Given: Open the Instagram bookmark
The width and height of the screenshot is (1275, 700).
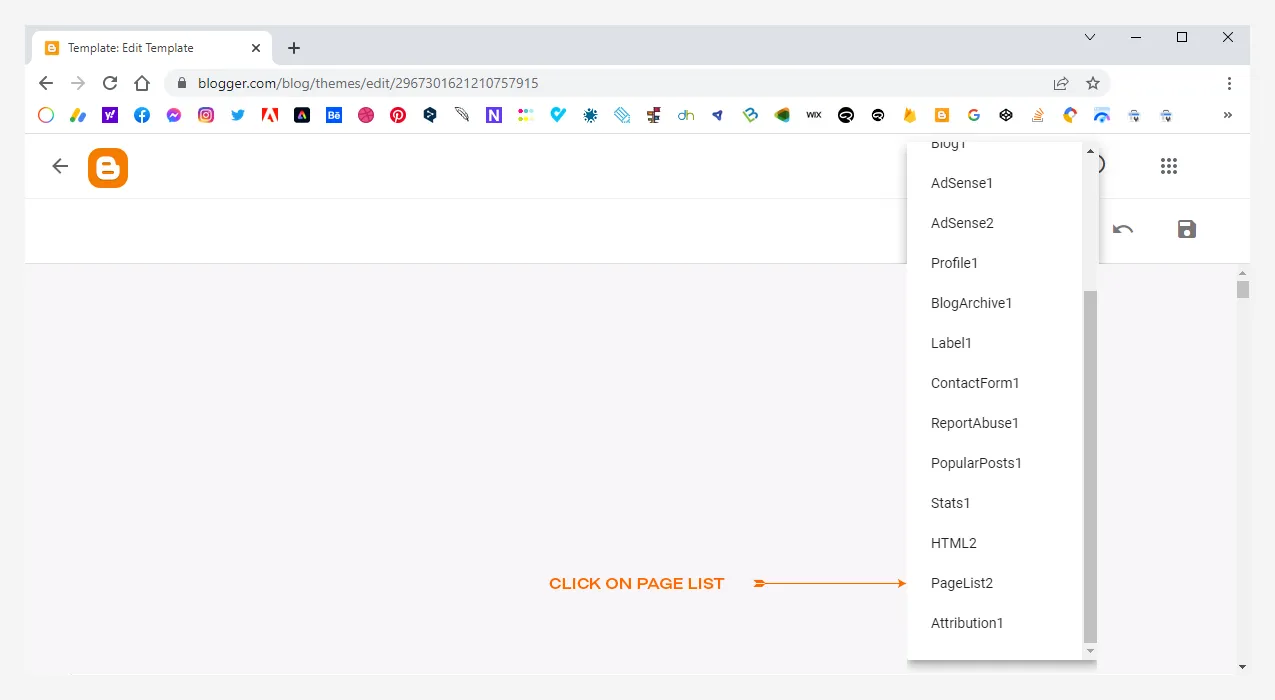Looking at the screenshot, I should tap(206, 115).
